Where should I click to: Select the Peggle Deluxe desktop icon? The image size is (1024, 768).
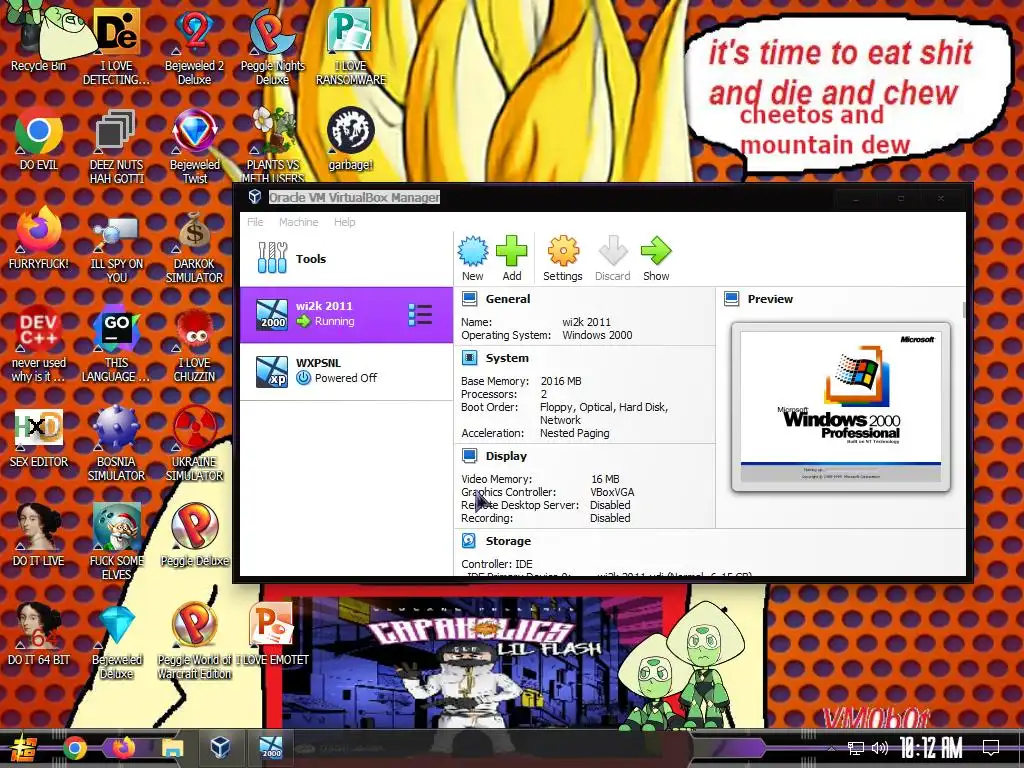pyautogui.click(x=195, y=534)
